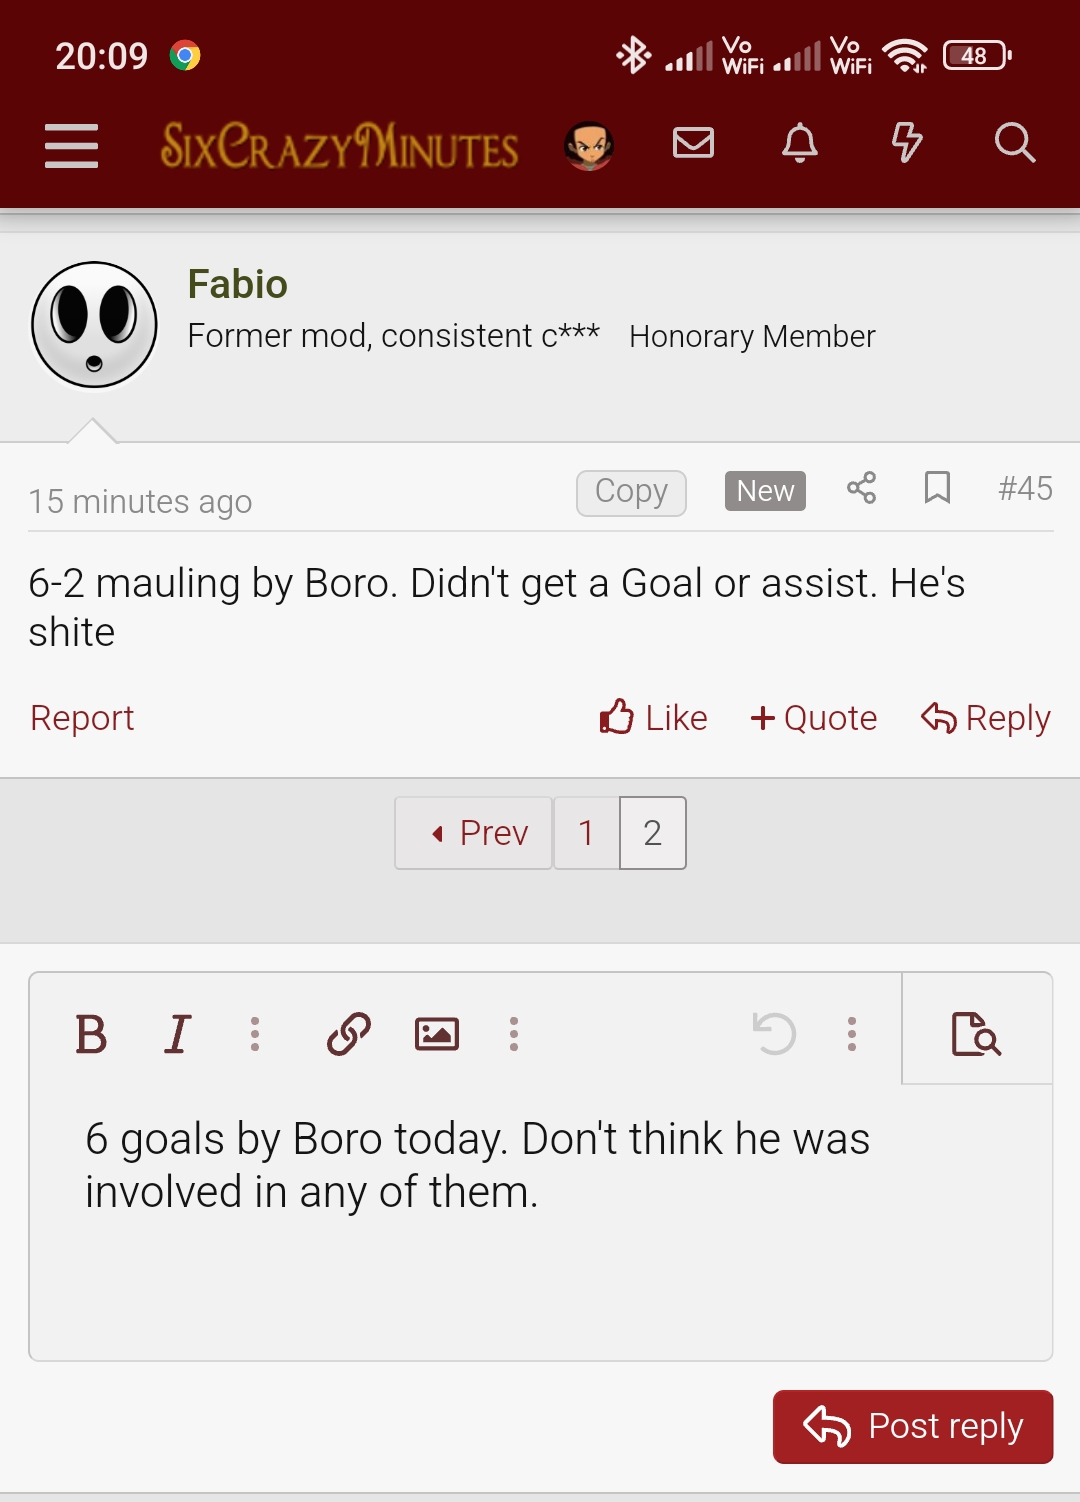
Task: Bookmark Fabio's post
Action: [937, 488]
